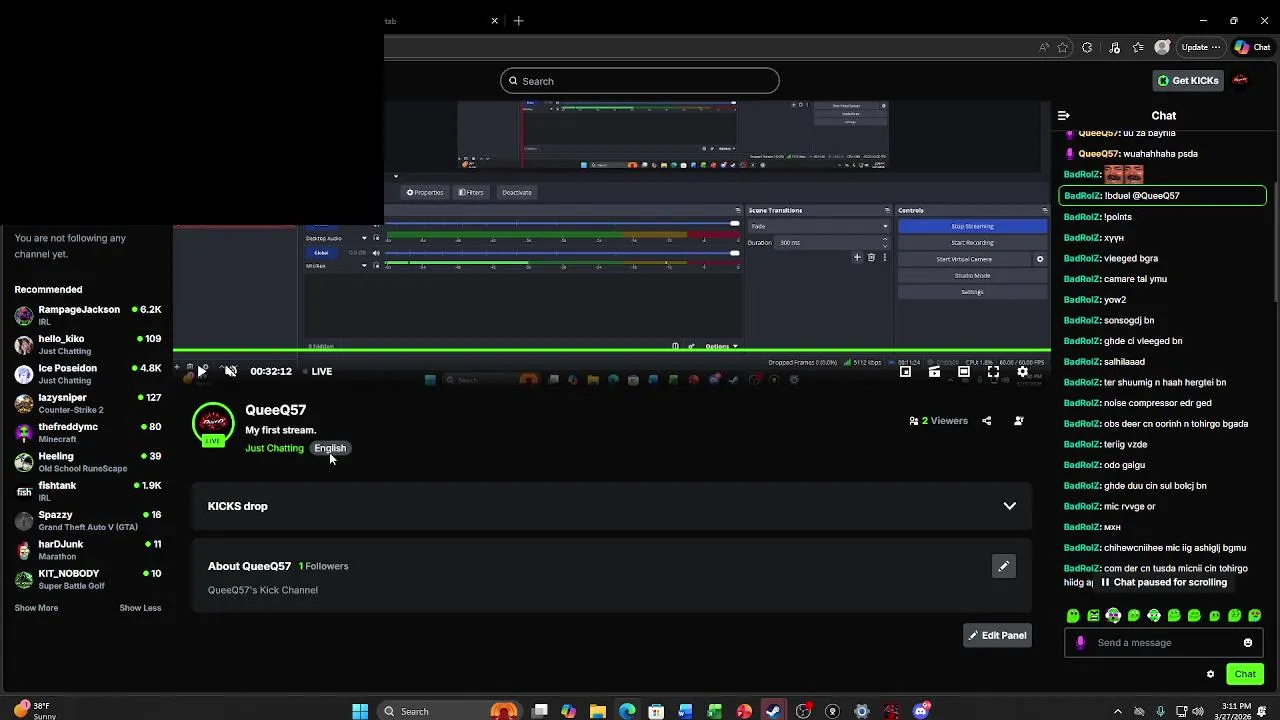Focus the Send a message field
Image resolution: width=1280 pixels, height=720 pixels.
(x=1164, y=643)
